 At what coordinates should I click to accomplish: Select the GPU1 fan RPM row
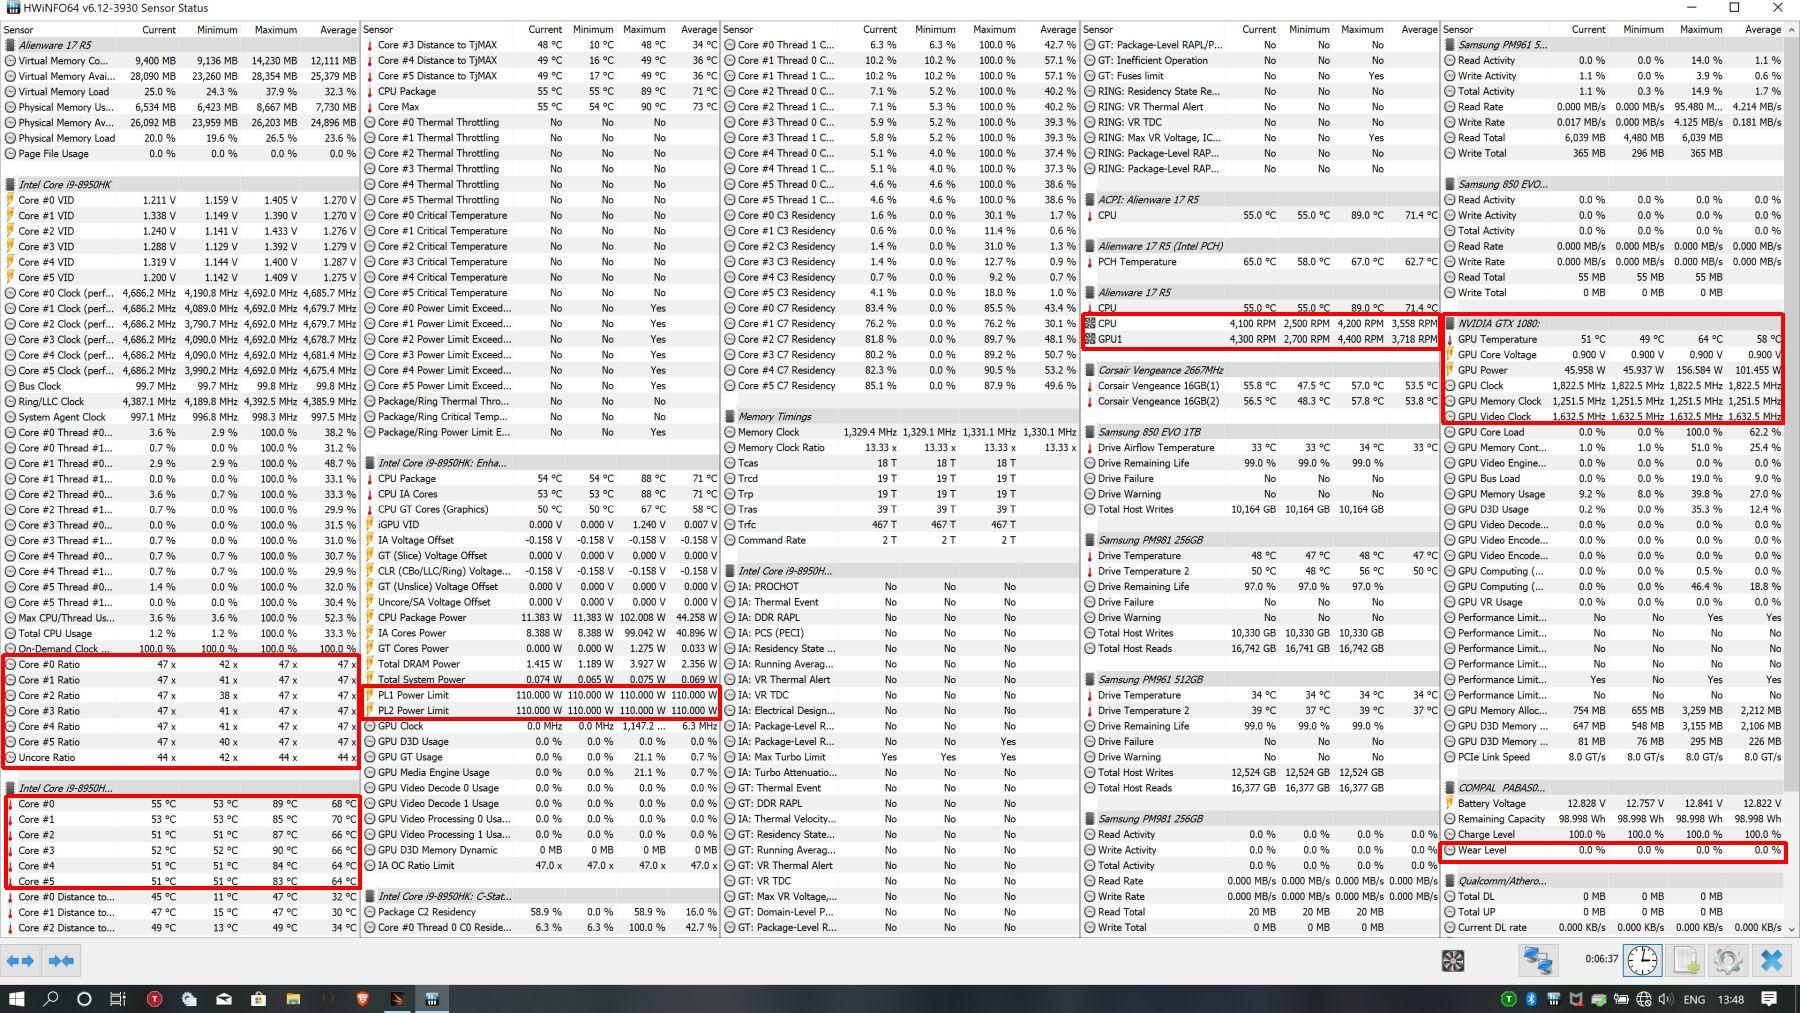click(1260, 339)
